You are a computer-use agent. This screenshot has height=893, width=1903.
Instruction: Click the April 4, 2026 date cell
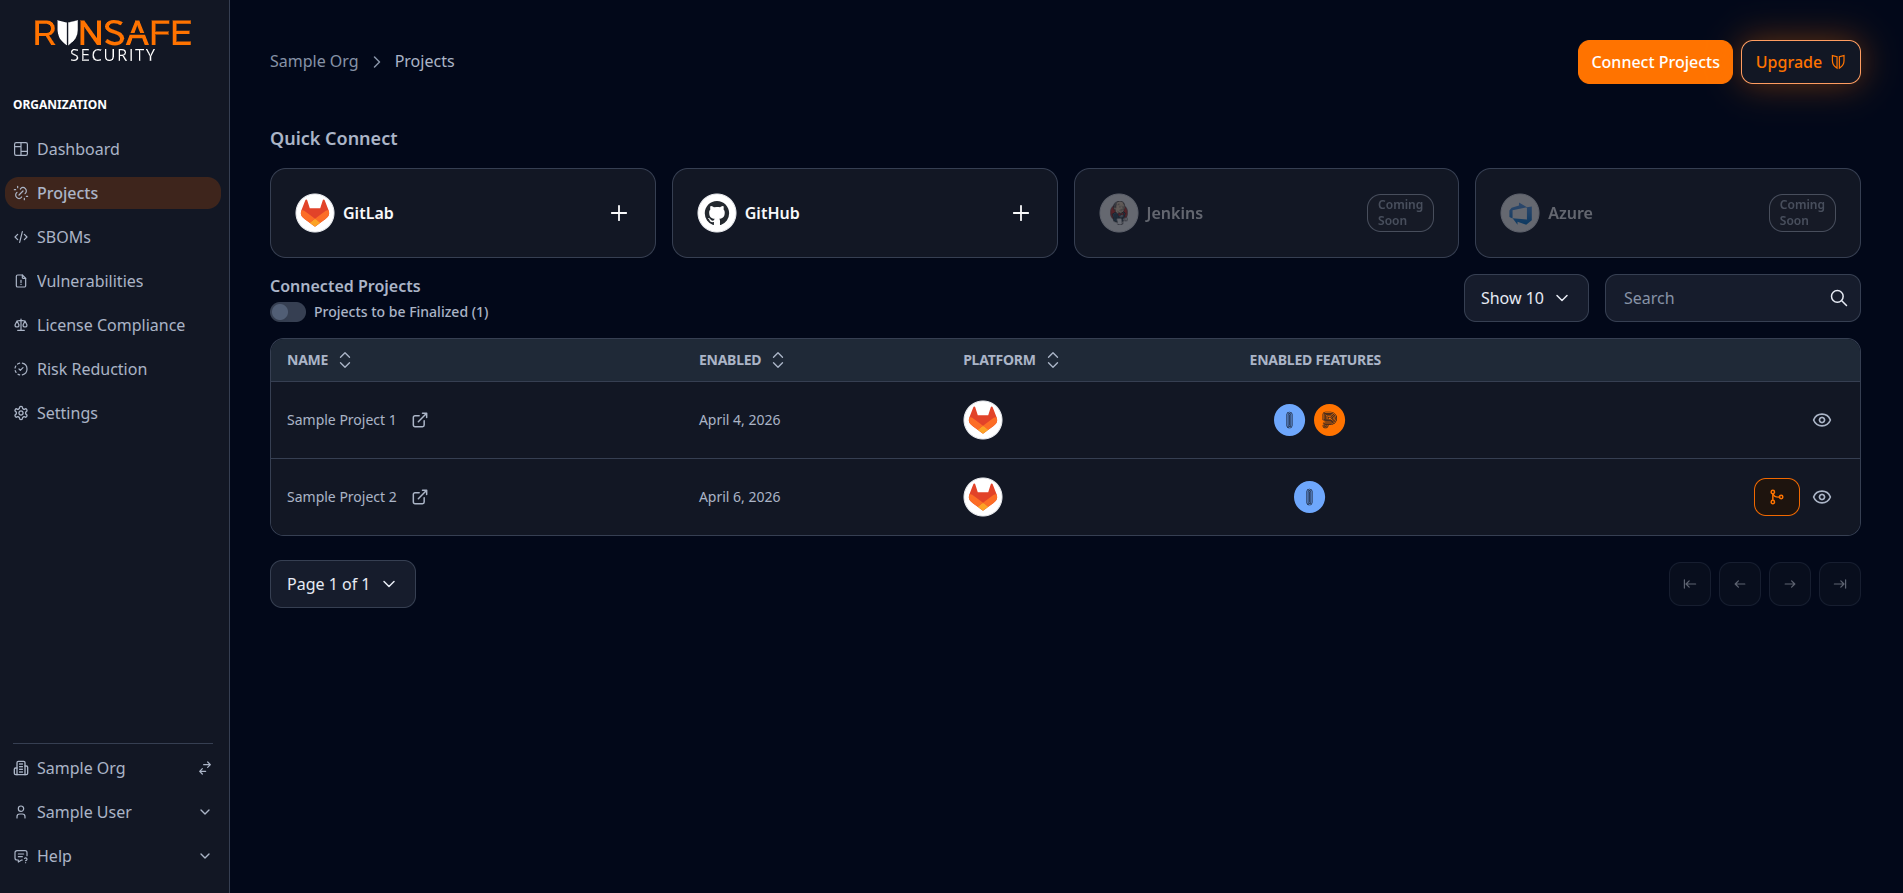pos(739,420)
